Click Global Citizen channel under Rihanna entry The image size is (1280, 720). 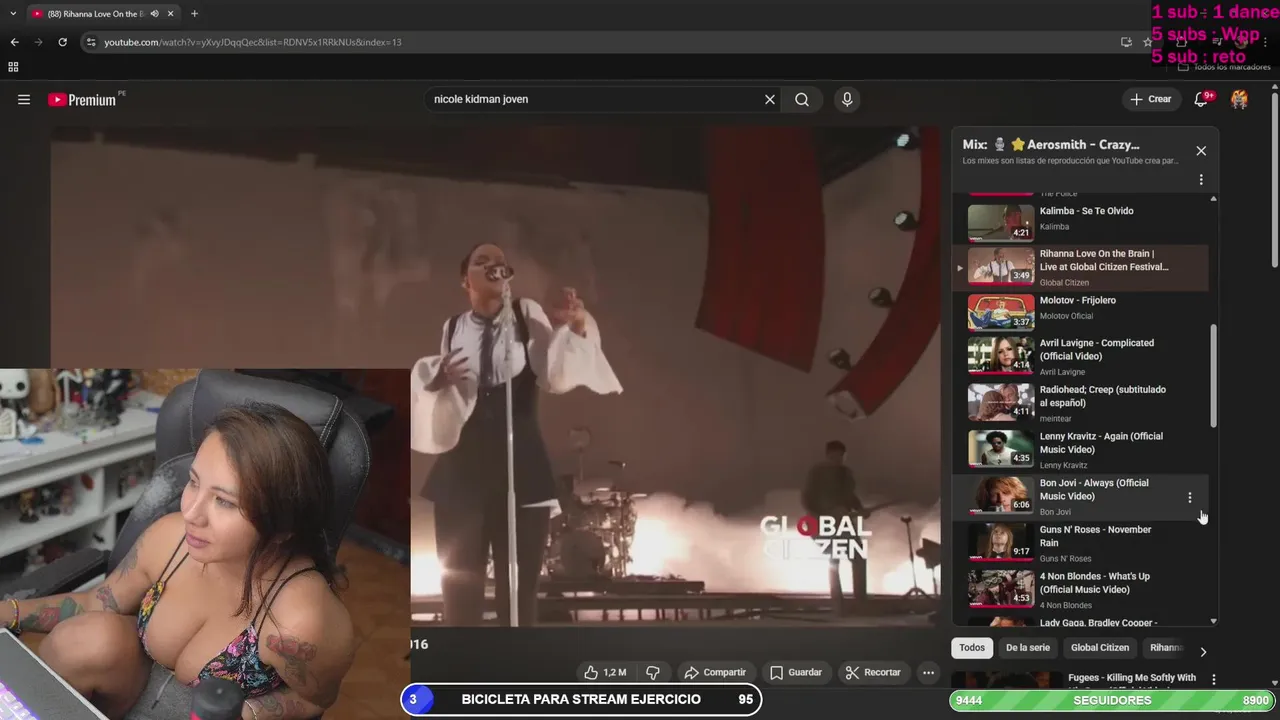pos(1064,283)
